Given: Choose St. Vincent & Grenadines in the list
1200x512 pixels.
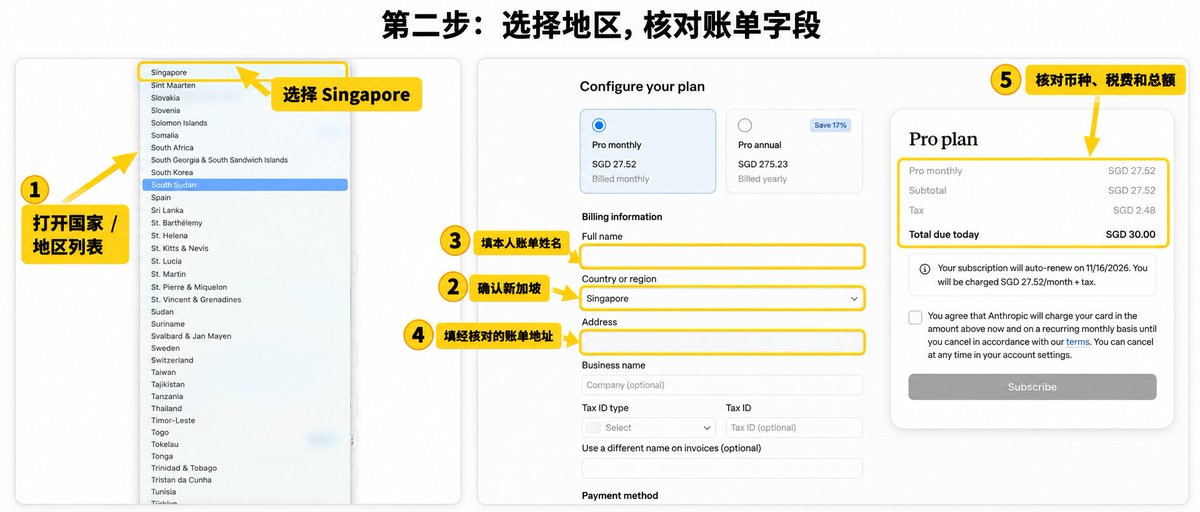Looking at the screenshot, I should [196, 300].
